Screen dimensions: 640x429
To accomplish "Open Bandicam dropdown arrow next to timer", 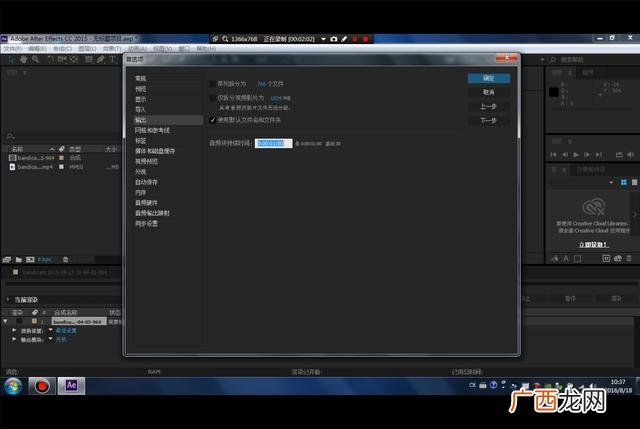I will click(323, 39).
